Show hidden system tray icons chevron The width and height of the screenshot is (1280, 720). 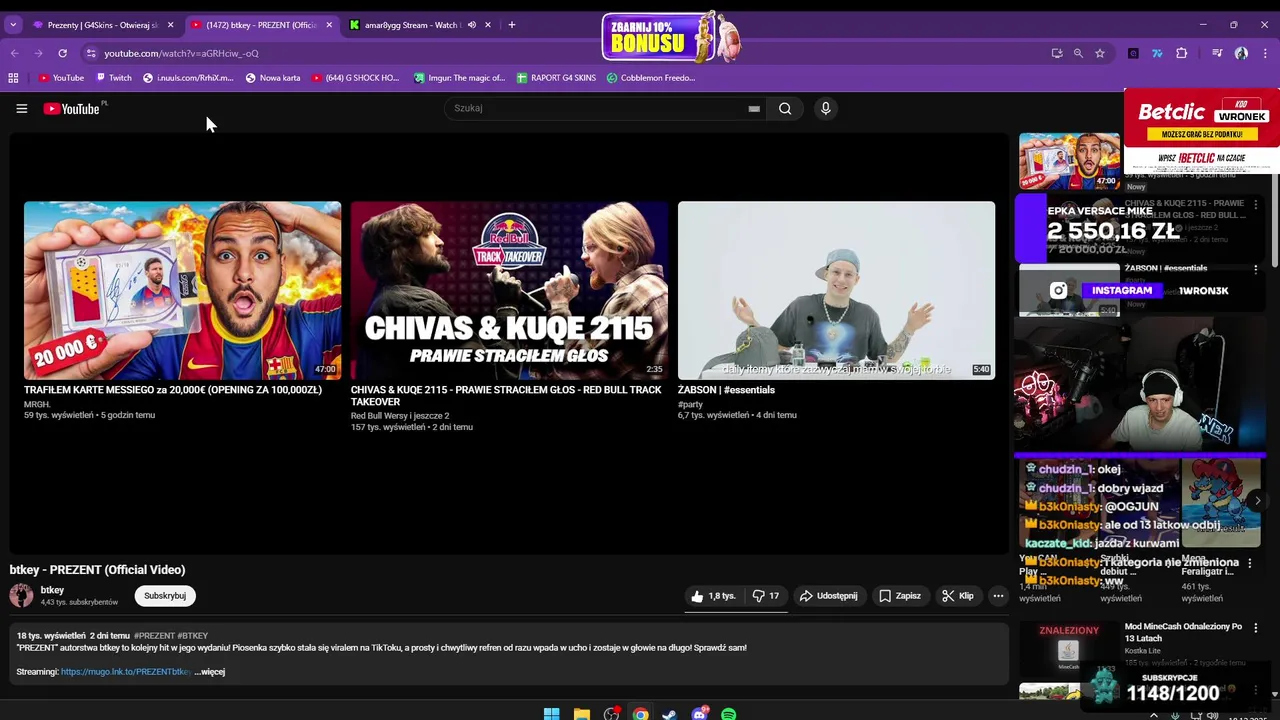click(1154, 716)
